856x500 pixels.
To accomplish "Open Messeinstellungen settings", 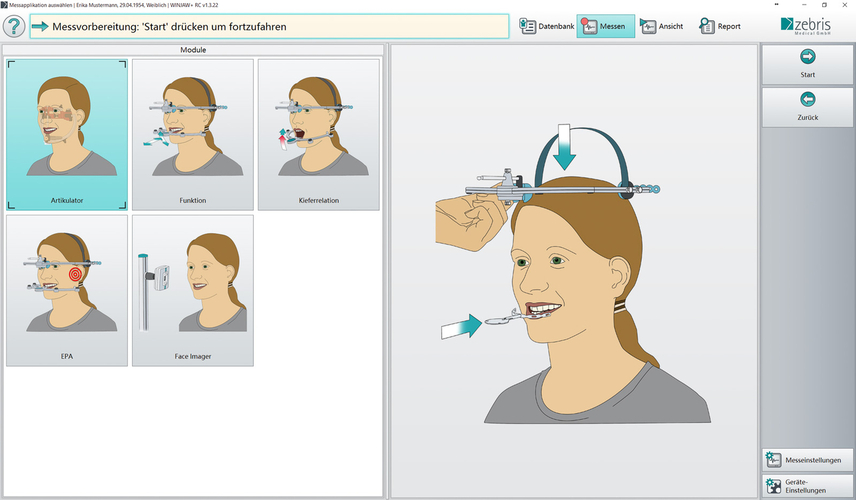I will pyautogui.click(x=807, y=460).
